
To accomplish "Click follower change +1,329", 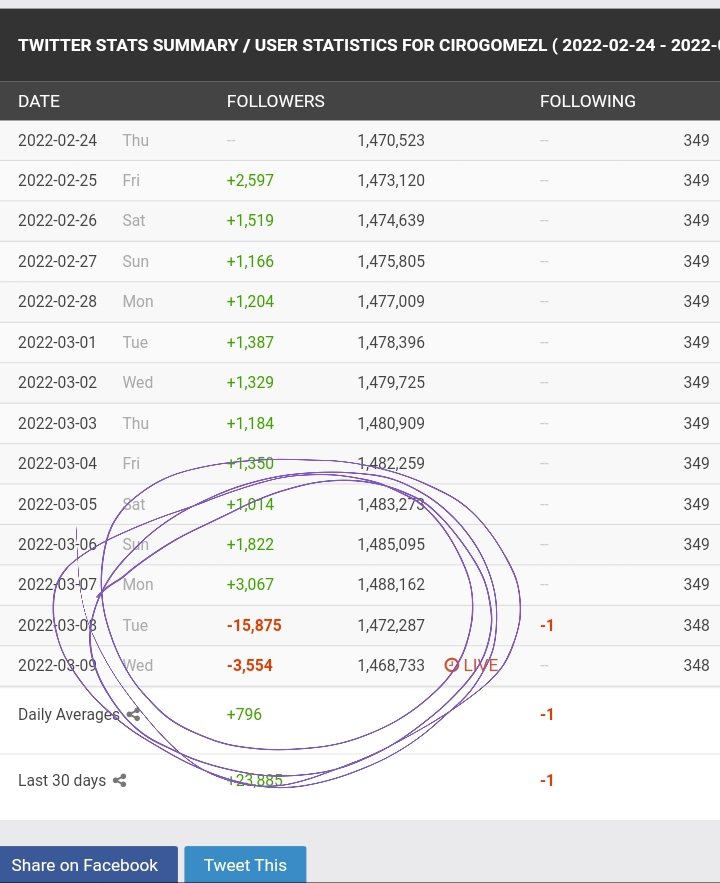I will tap(250, 382).
